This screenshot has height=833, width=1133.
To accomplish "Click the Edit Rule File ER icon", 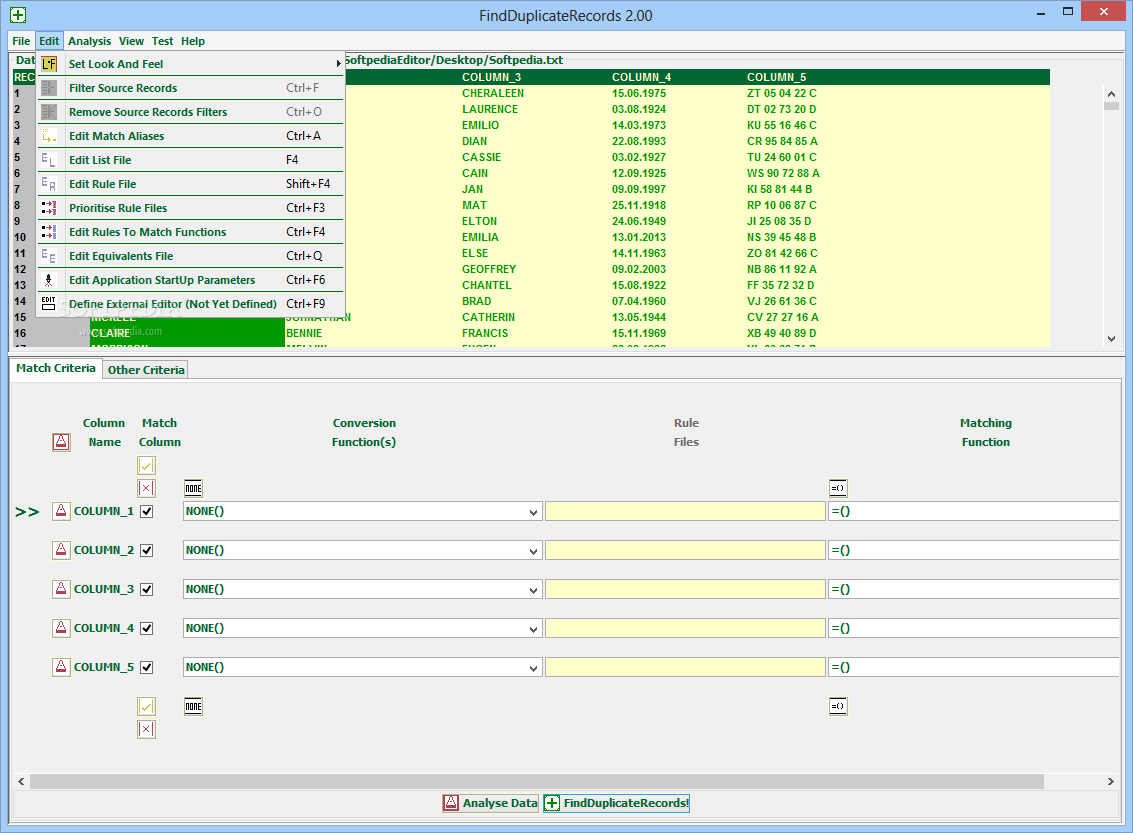I will (49, 184).
